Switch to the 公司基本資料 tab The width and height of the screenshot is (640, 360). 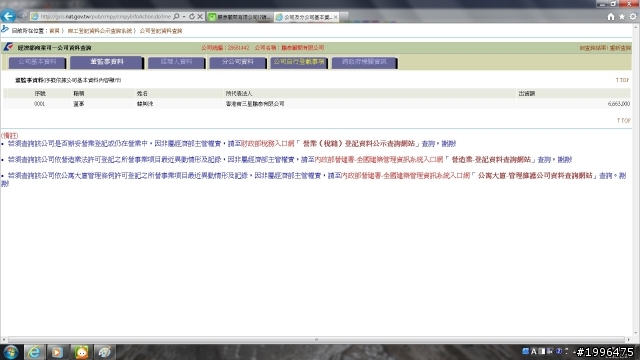(37, 62)
